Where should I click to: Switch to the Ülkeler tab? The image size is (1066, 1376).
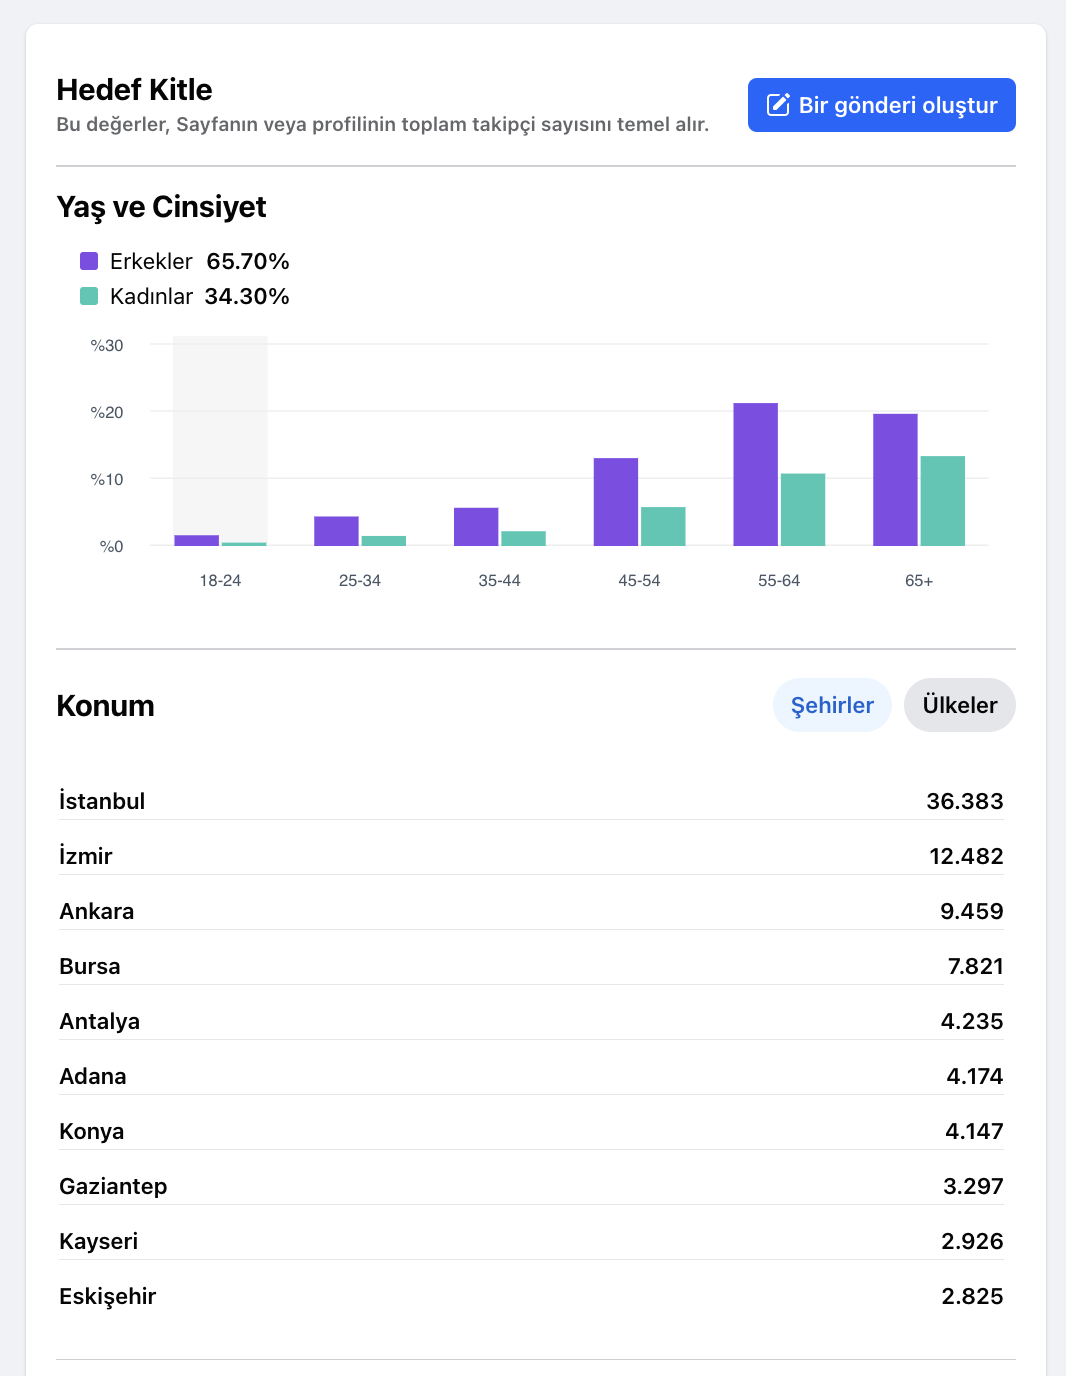[x=960, y=705]
